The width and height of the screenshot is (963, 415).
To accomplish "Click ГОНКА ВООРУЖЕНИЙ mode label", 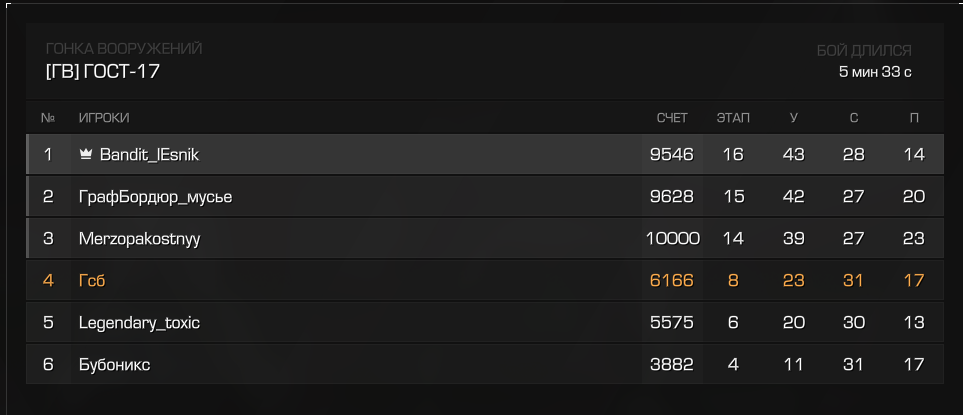I will tap(124, 48).
